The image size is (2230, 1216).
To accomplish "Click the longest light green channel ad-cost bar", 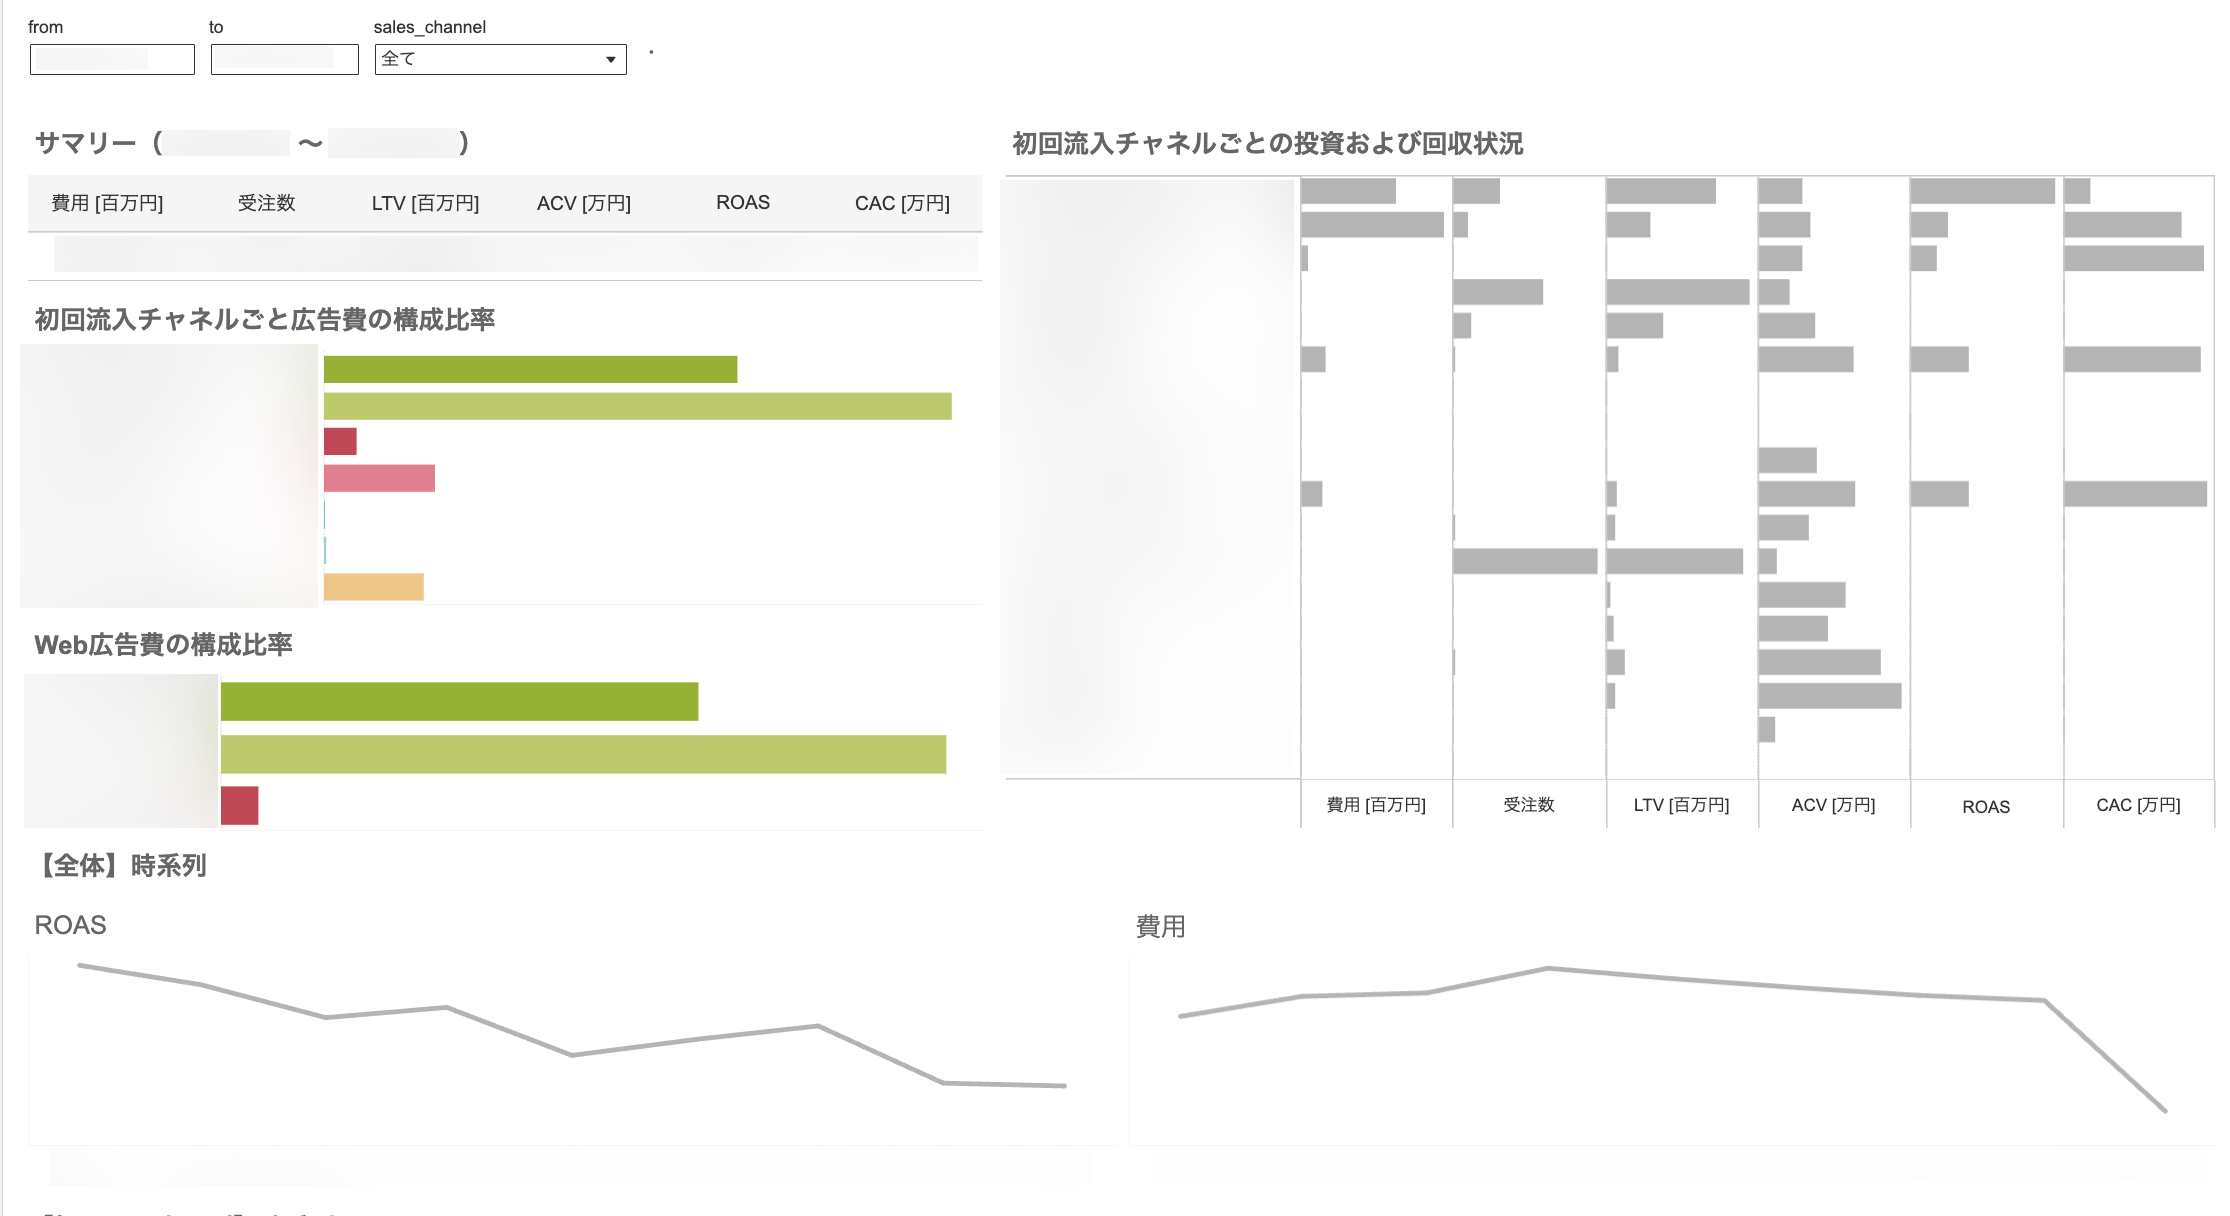I will [x=637, y=406].
